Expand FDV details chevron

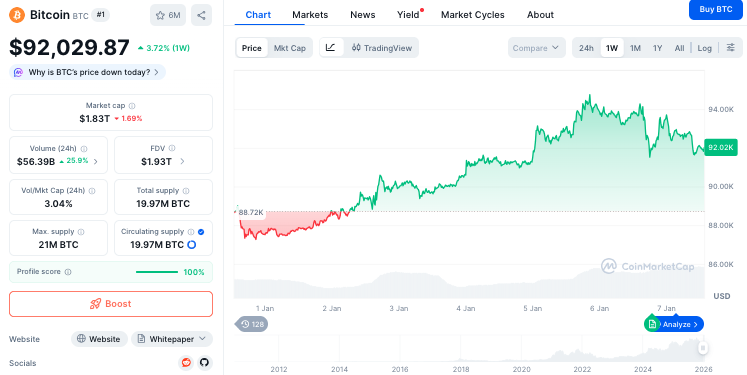coord(182,162)
